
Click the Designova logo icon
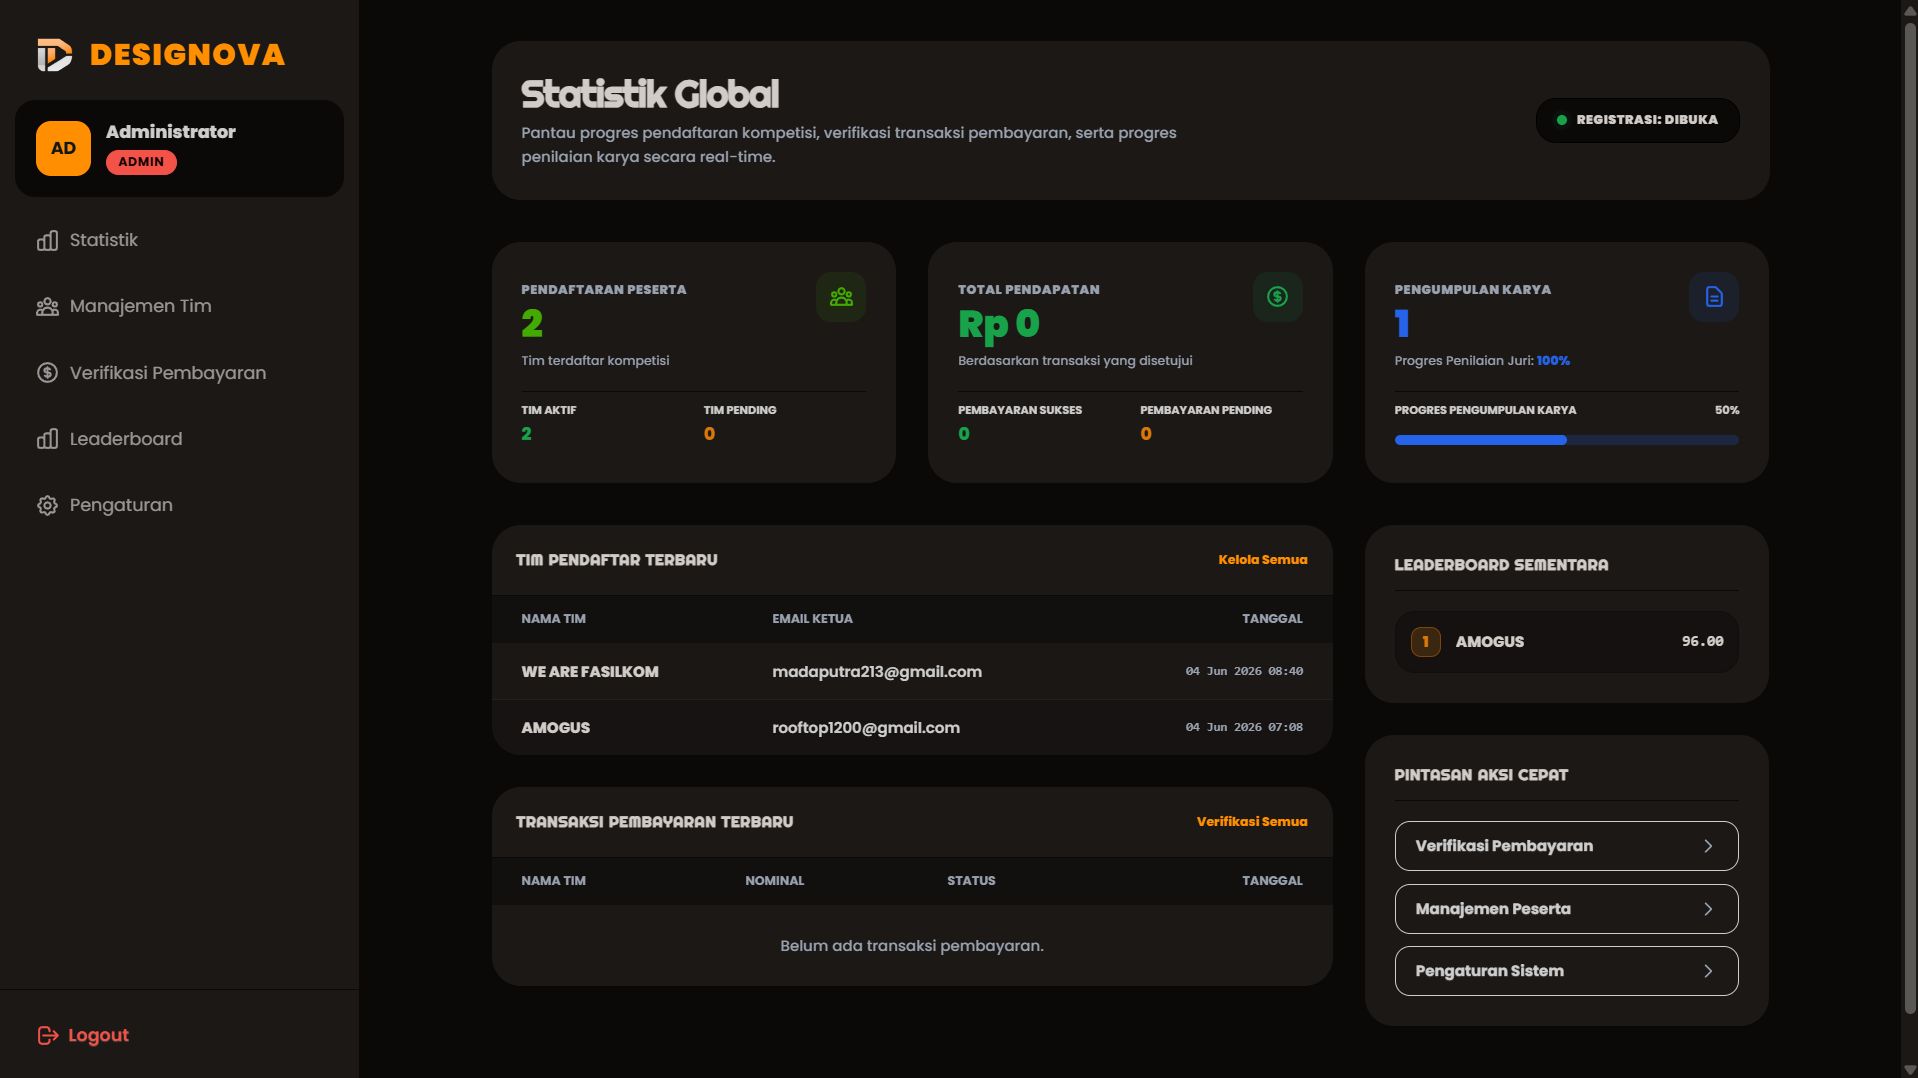[54, 55]
